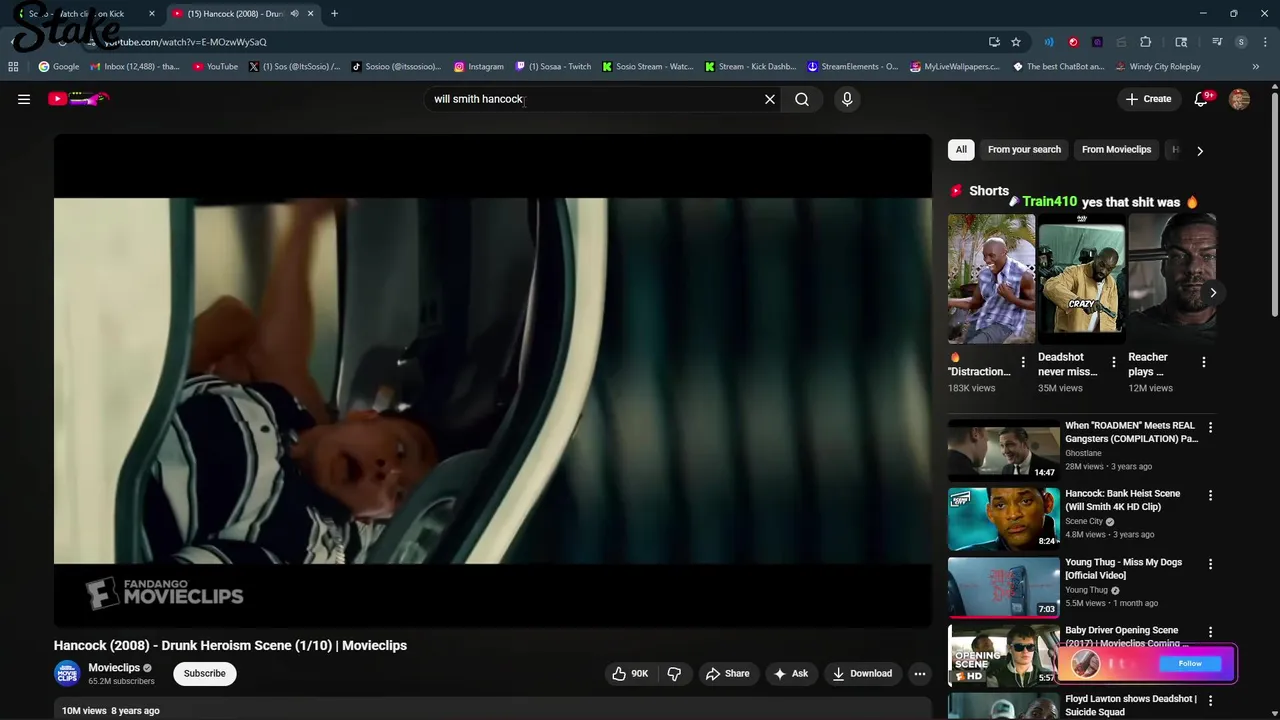This screenshot has height=720, width=1280.
Task: Open Young Thug Miss My Dogs thumbnail
Action: tap(1003, 586)
